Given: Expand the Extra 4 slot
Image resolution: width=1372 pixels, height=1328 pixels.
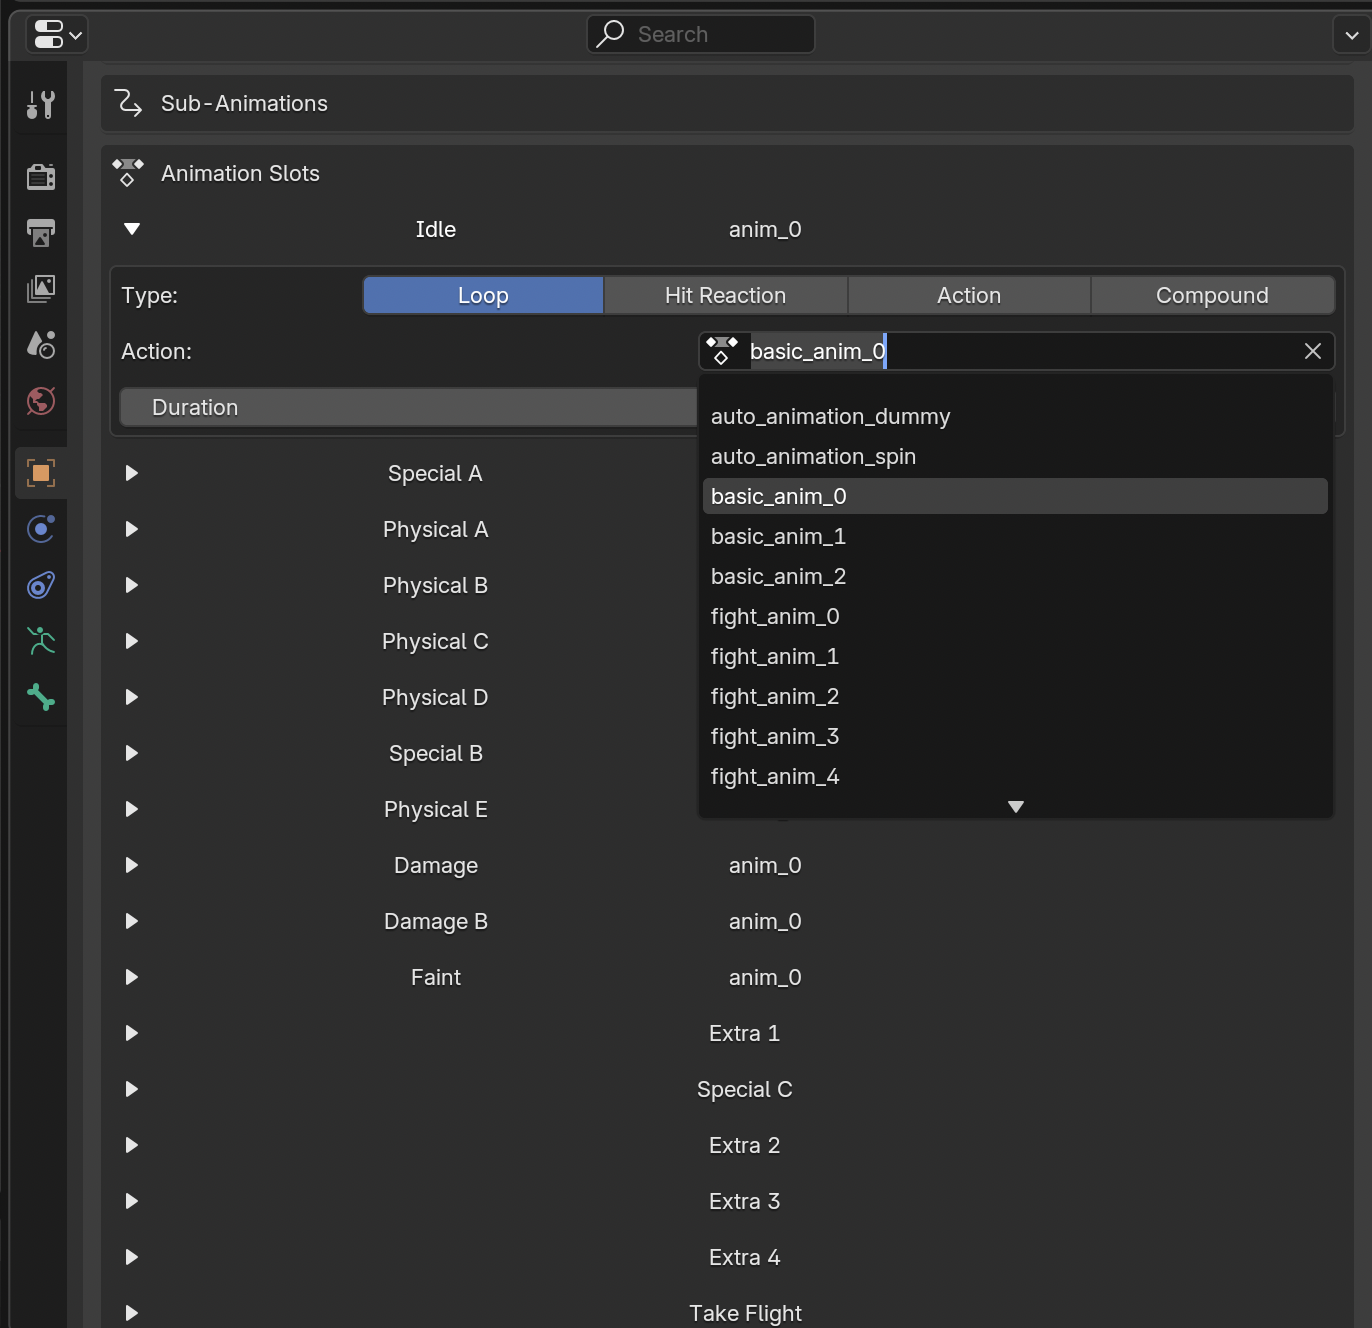Looking at the screenshot, I should click(x=132, y=1257).
